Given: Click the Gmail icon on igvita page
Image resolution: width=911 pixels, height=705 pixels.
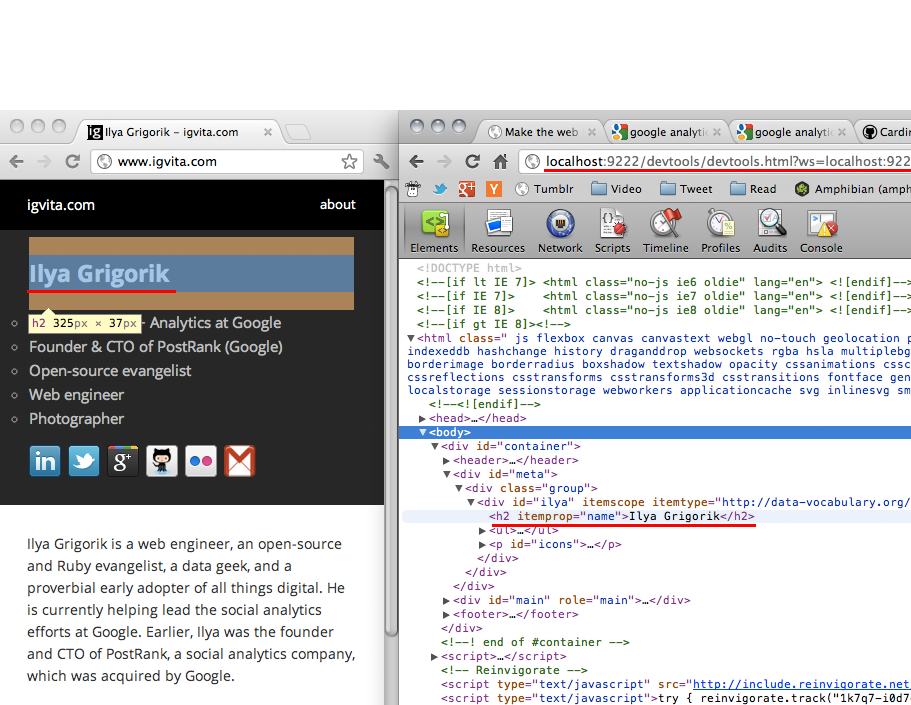Looking at the screenshot, I should coord(239,461).
